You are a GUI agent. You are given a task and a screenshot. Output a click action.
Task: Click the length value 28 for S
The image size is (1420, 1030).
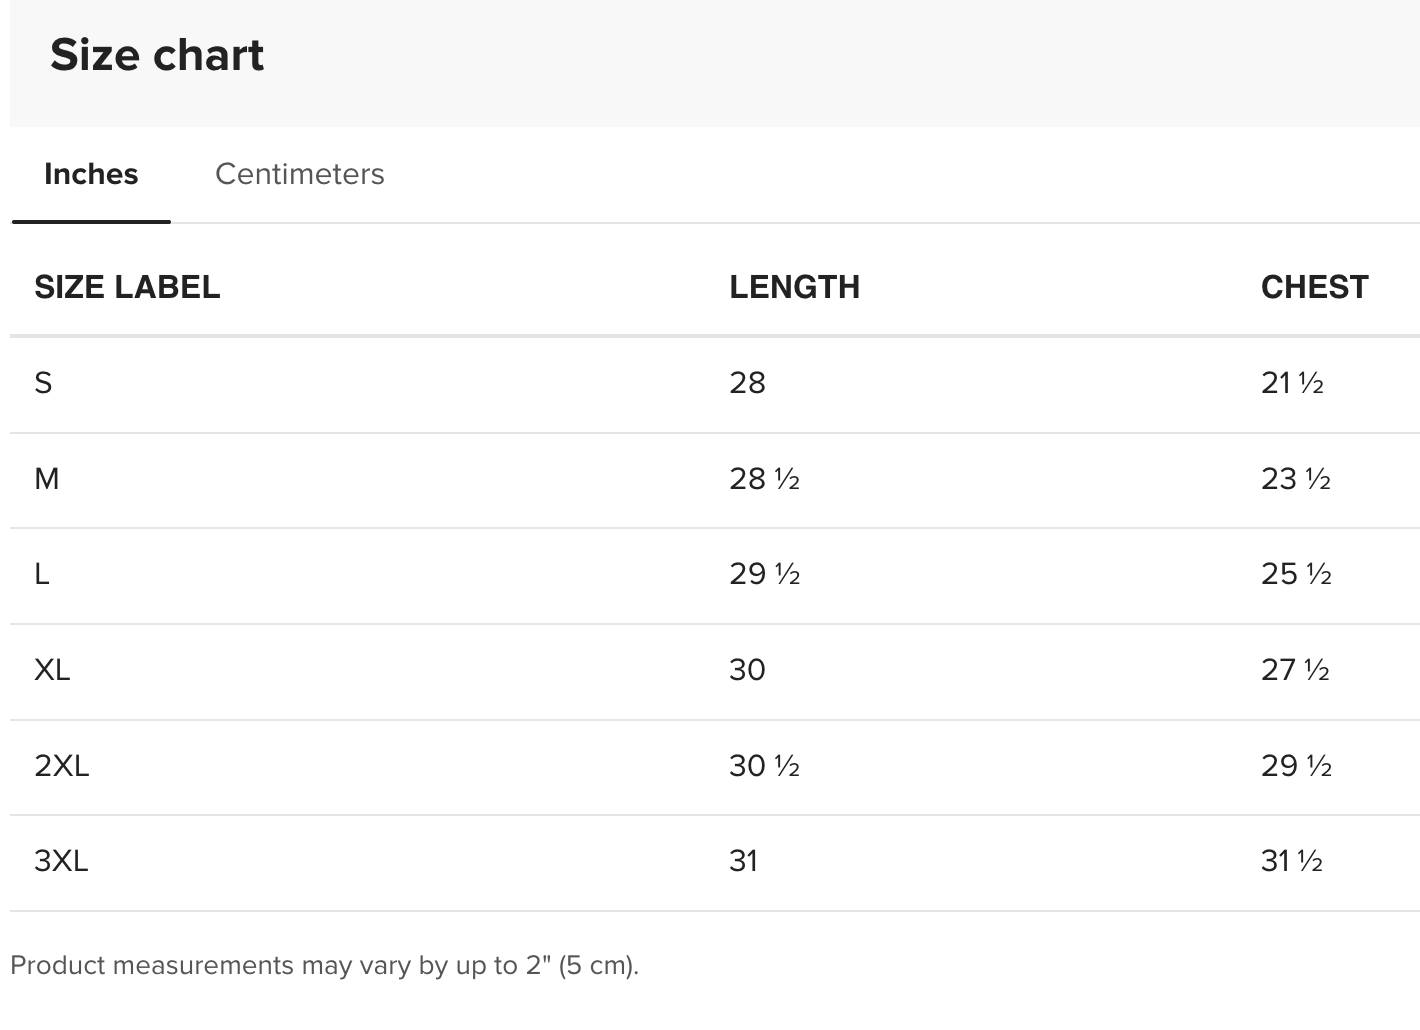coord(747,383)
